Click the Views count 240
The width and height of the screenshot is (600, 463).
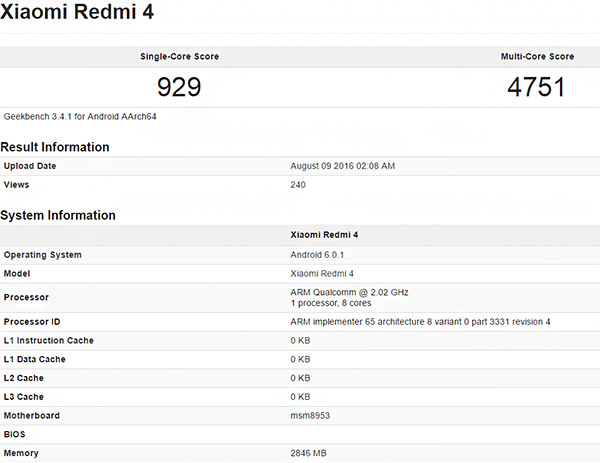(x=298, y=185)
